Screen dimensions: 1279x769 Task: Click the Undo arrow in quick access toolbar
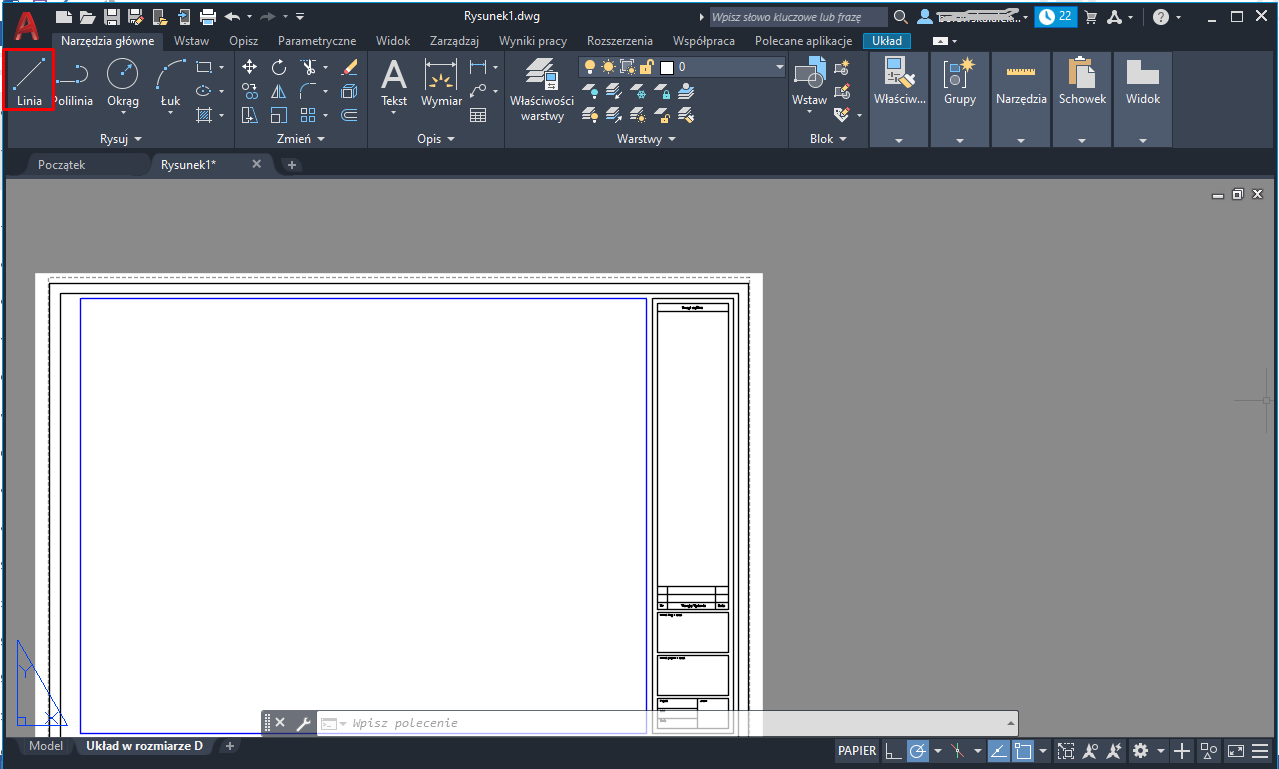(x=232, y=16)
